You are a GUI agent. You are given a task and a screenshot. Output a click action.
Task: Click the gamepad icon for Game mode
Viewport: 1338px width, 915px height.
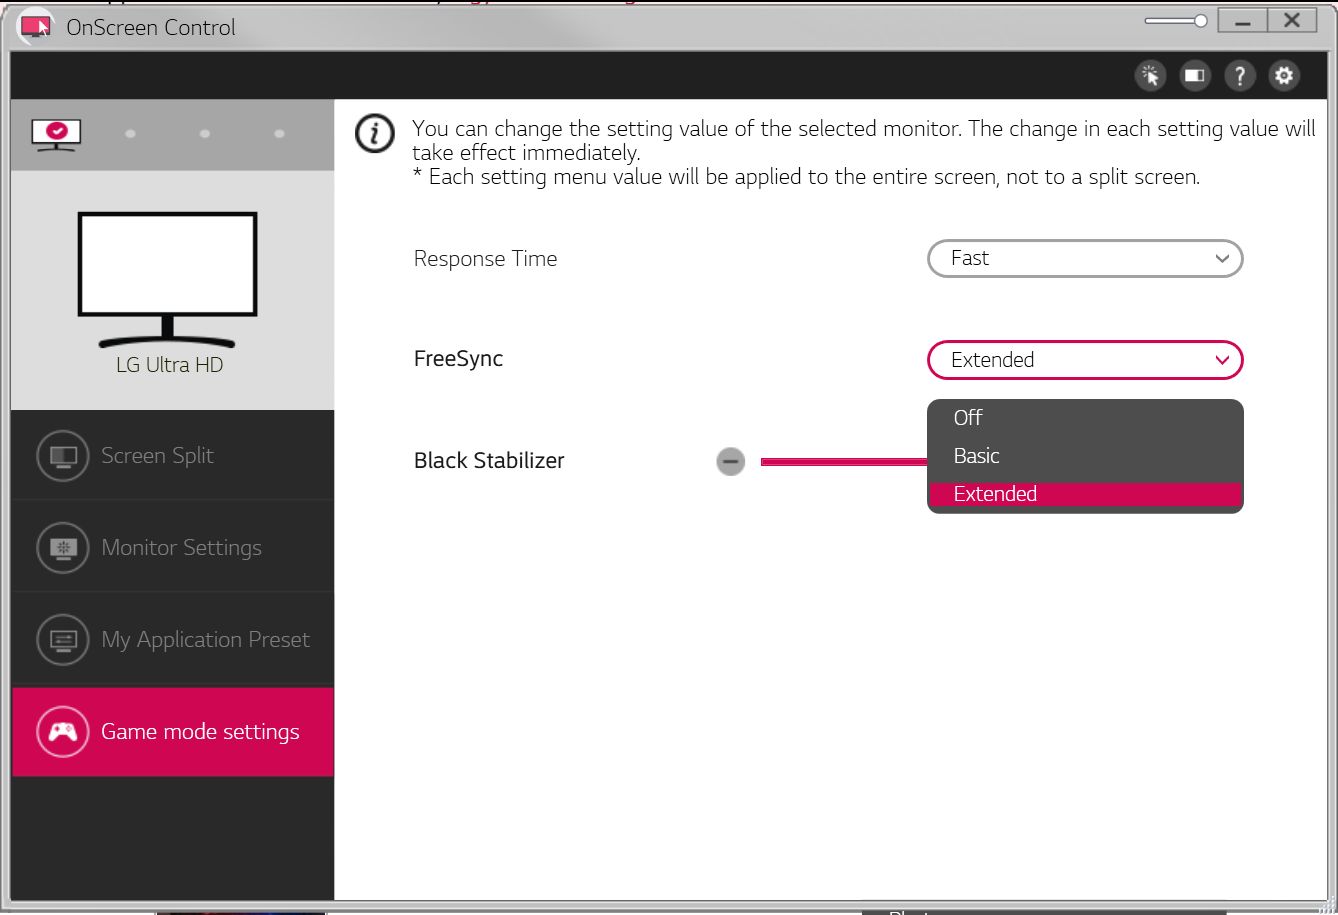point(63,732)
